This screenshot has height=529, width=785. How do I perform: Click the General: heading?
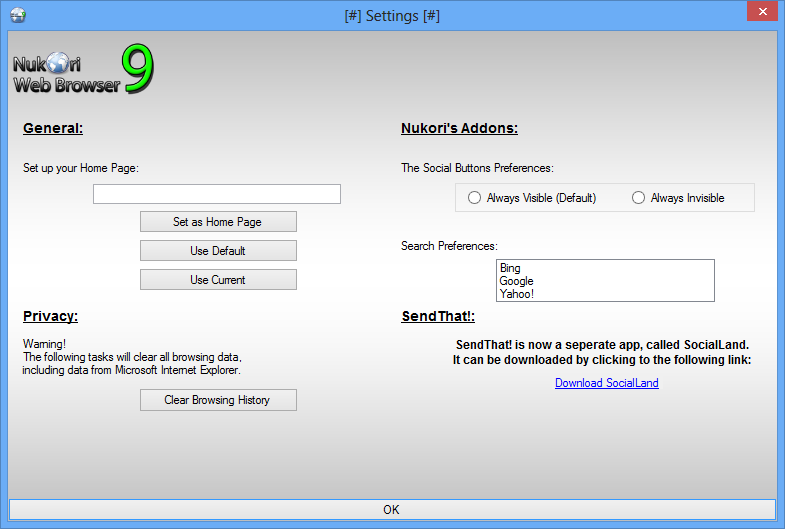tap(53, 128)
